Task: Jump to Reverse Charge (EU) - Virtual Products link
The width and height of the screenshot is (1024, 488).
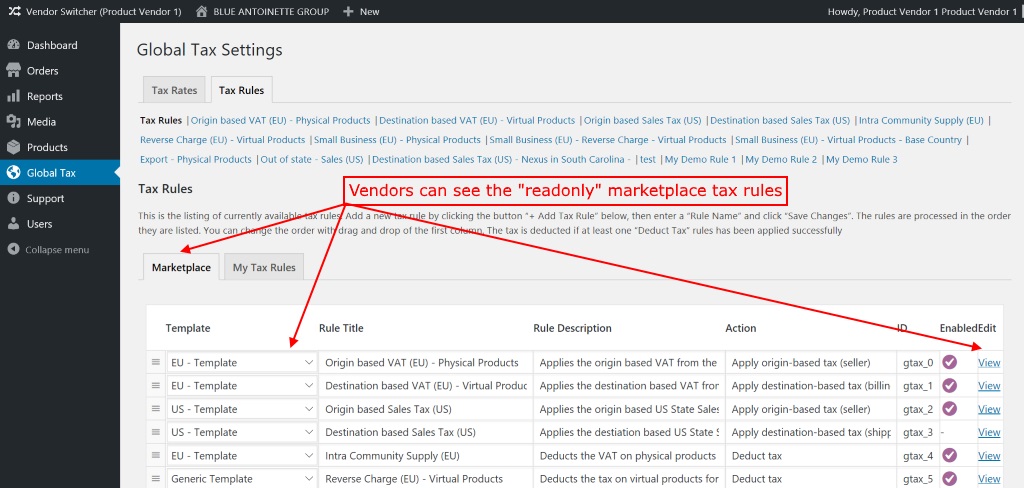Action: pos(223,140)
